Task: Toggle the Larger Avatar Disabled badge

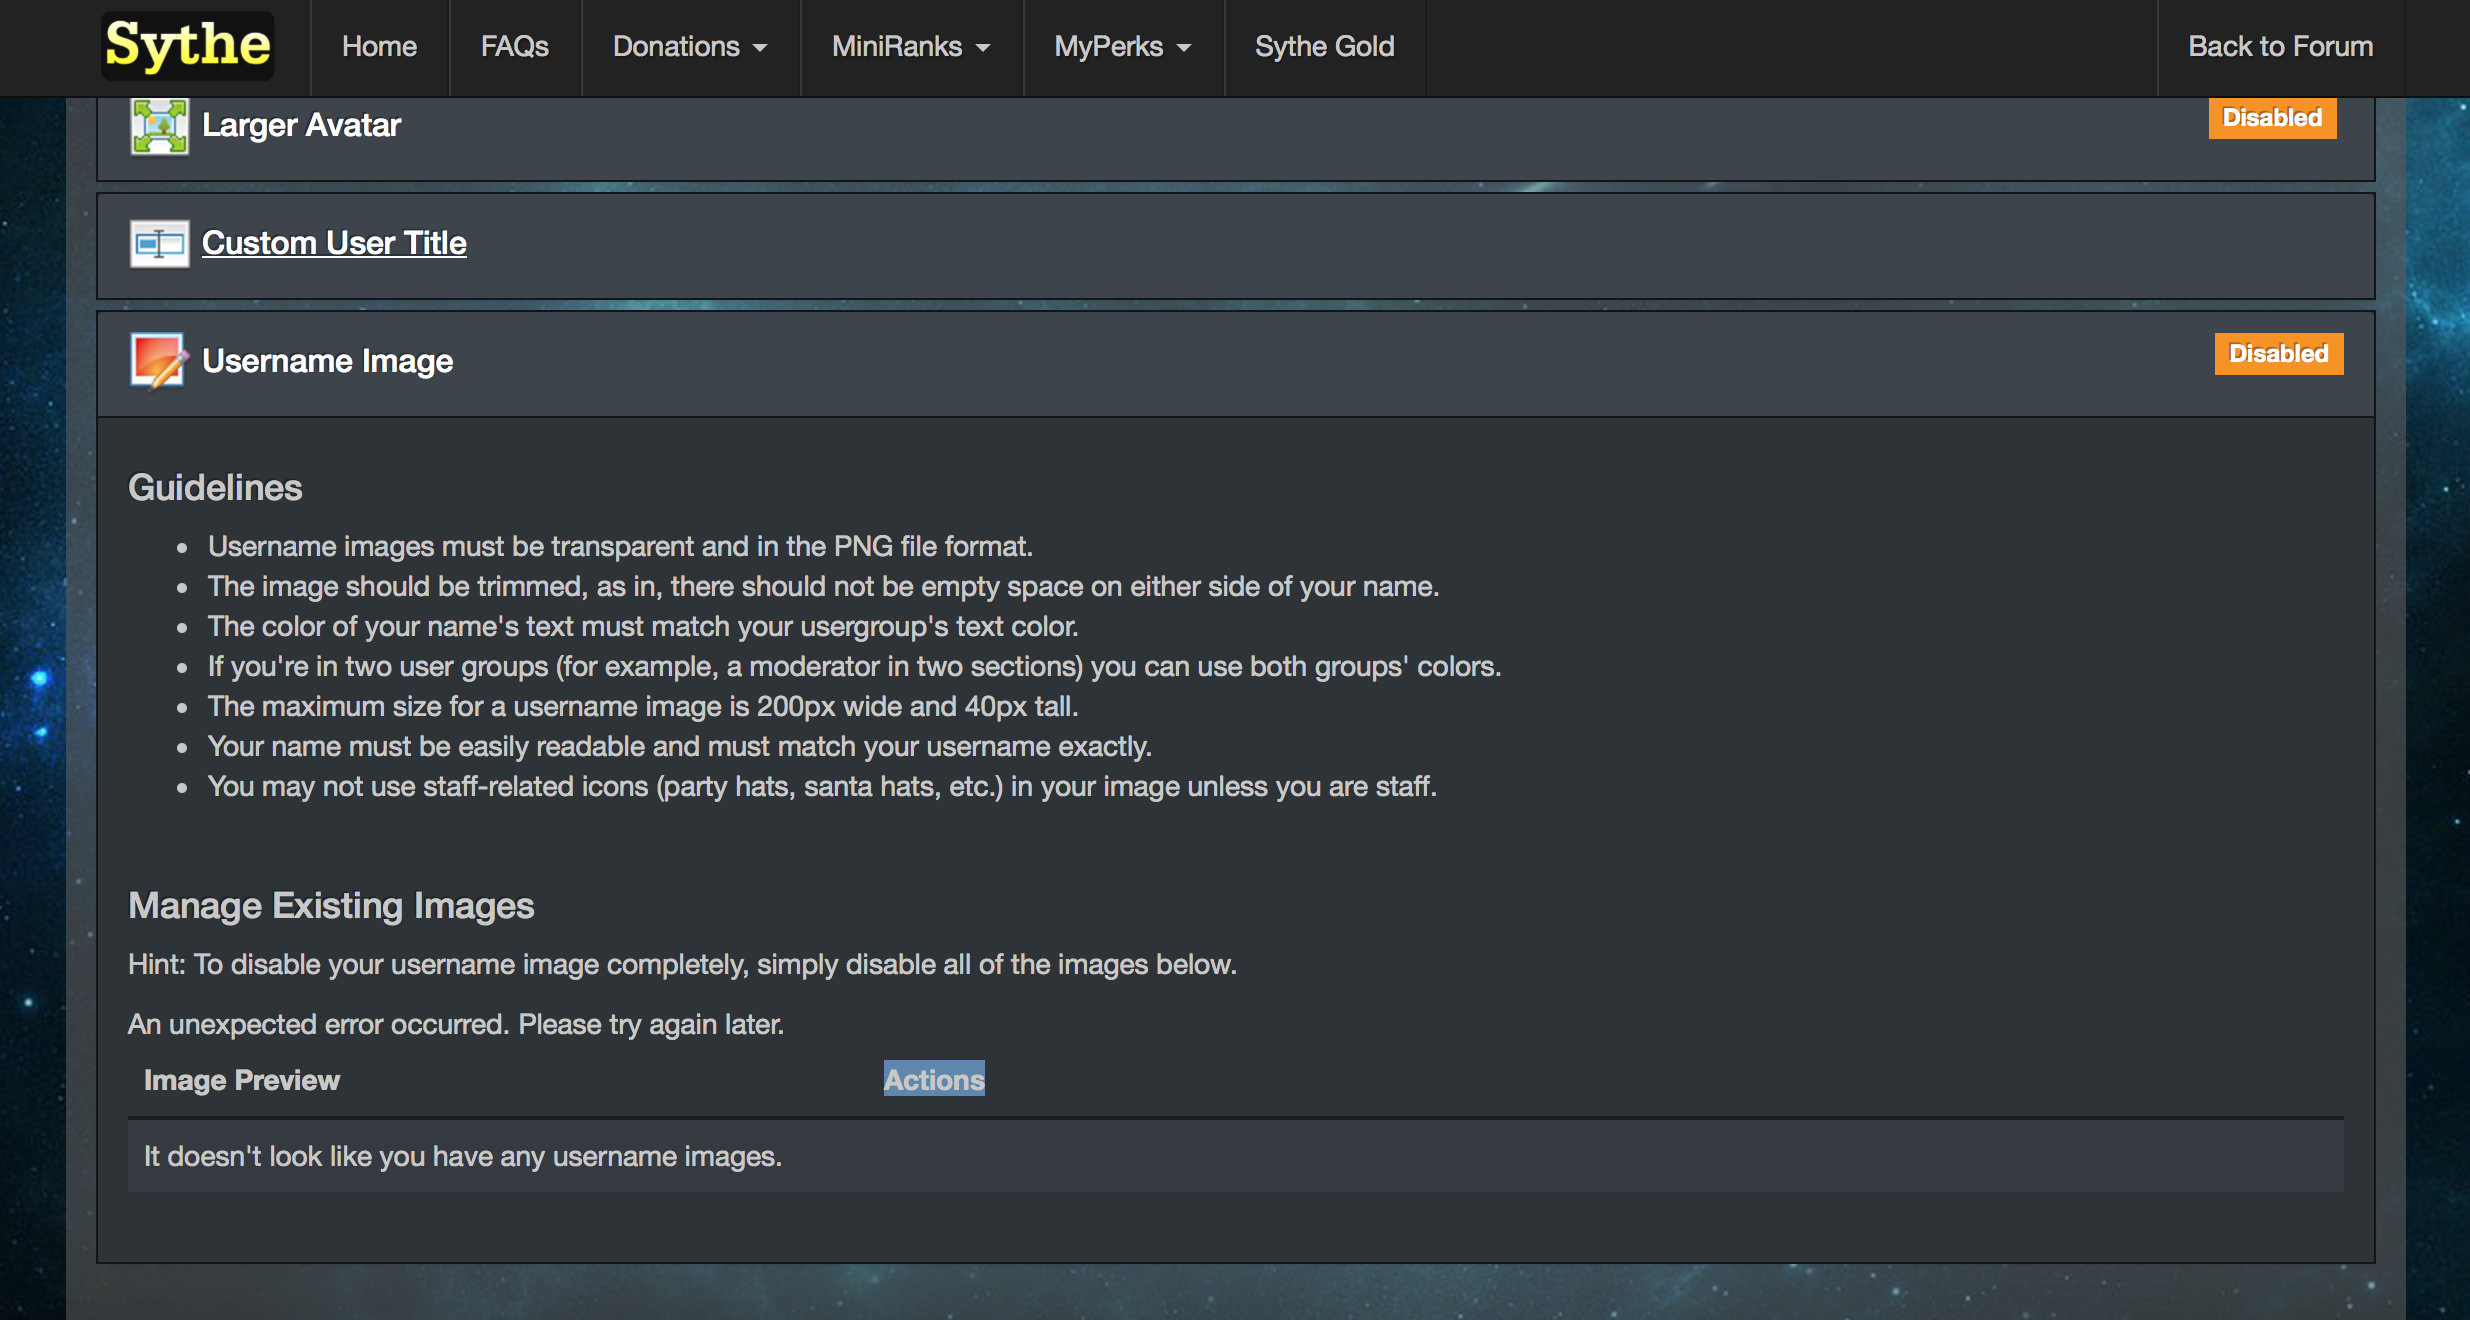Action: (x=2271, y=118)
